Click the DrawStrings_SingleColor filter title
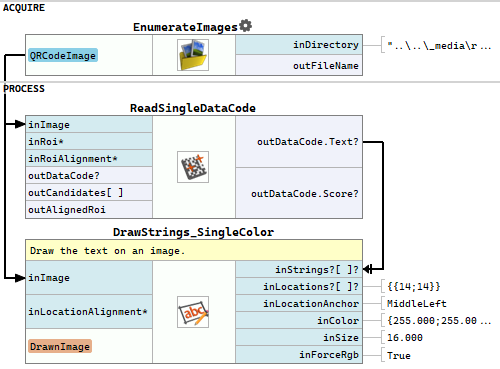 pyautogui.click(x=194, y=232)
